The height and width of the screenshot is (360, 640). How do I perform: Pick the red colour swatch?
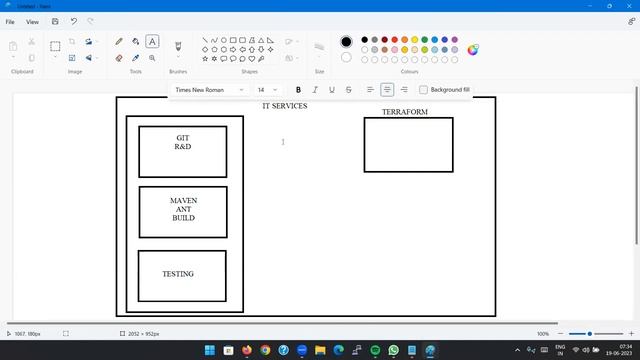pos(395,40)
